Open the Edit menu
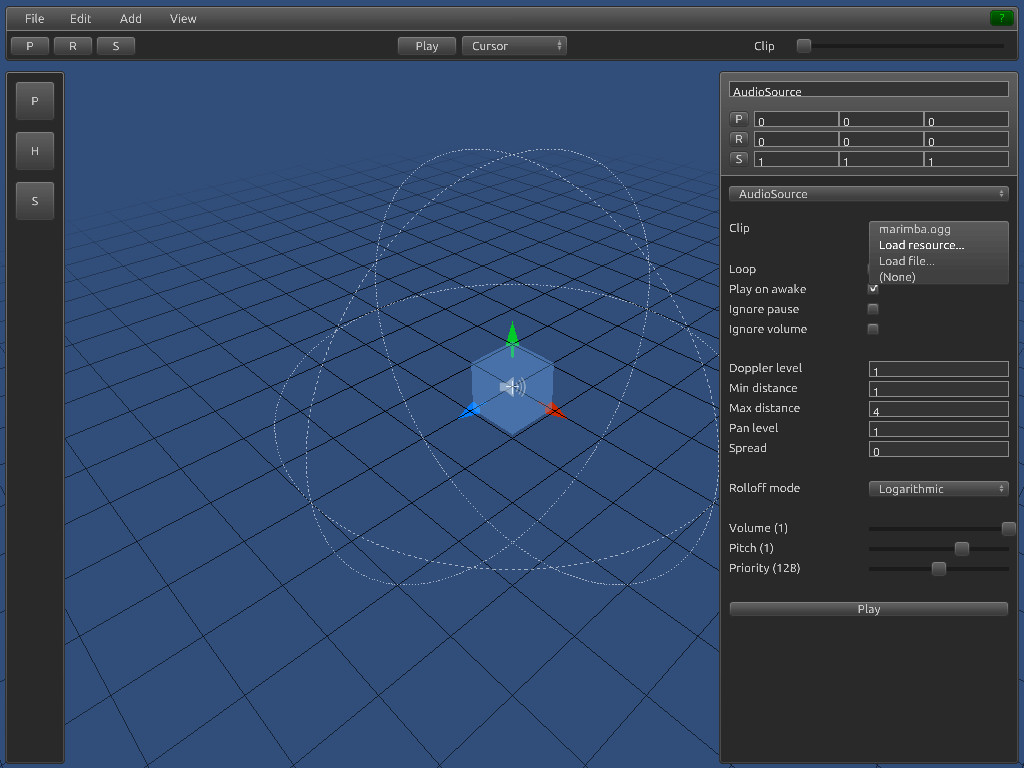This screenshot has height=768, width=1024. pos(80,19)
